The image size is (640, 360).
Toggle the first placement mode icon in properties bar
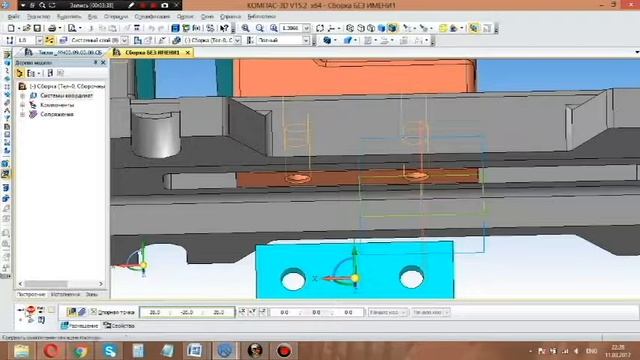point(71,312)
